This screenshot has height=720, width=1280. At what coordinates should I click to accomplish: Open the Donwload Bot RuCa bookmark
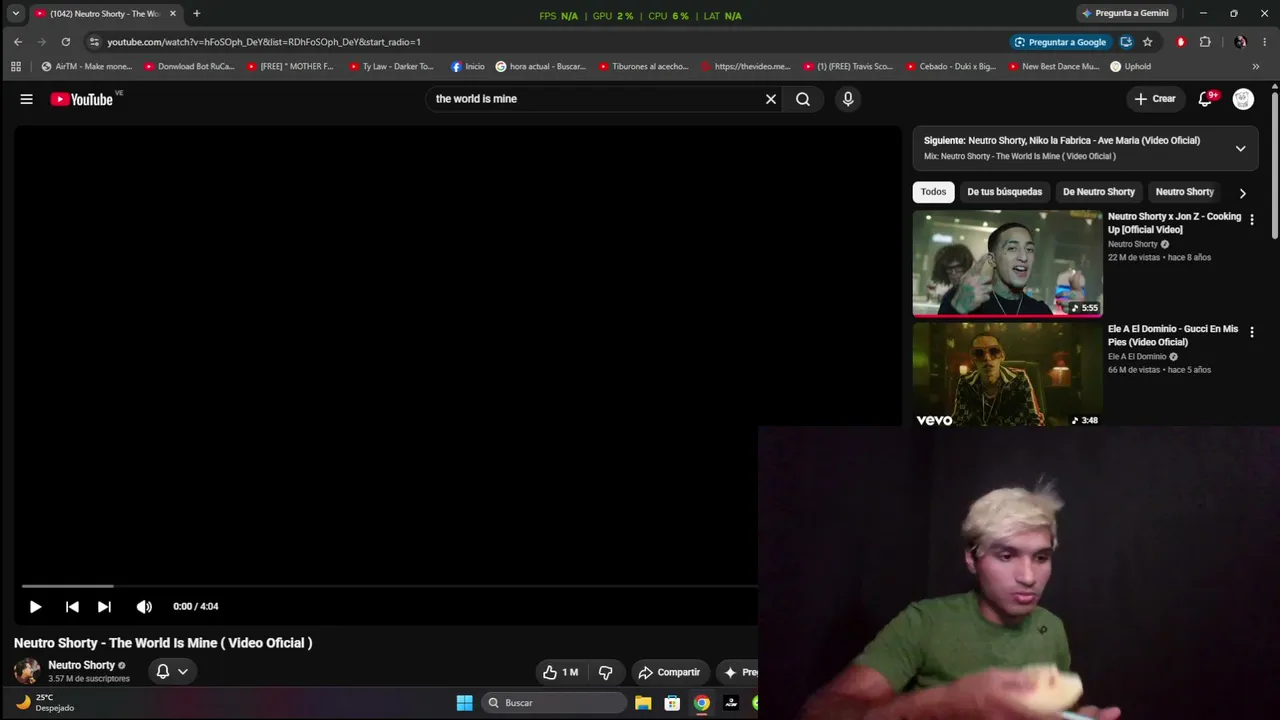[190, 67]
